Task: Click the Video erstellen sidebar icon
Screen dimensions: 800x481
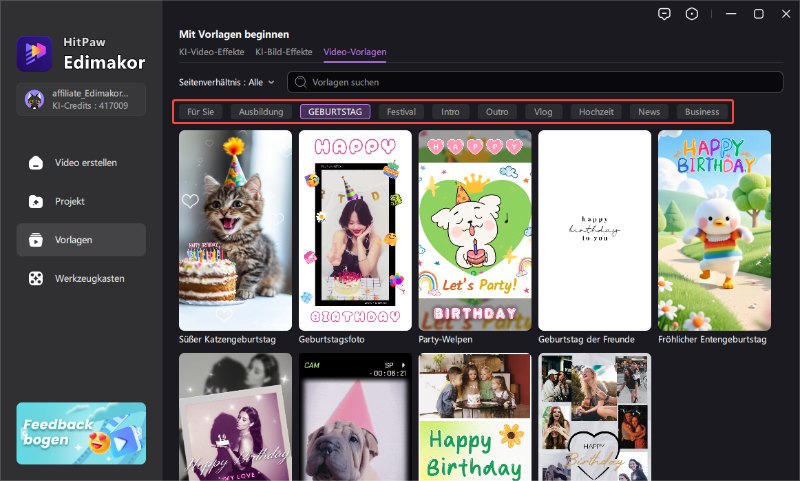Action: tap(36, 163)
